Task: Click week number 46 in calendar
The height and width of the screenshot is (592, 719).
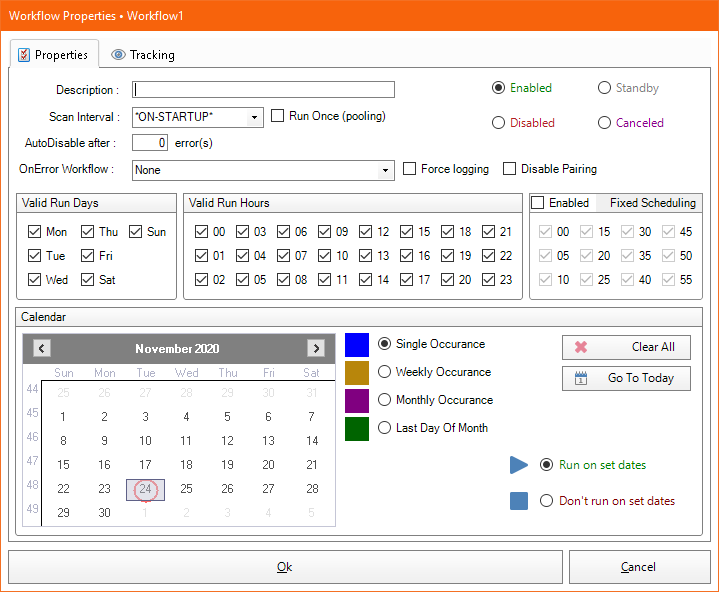Action: [32, 437]
